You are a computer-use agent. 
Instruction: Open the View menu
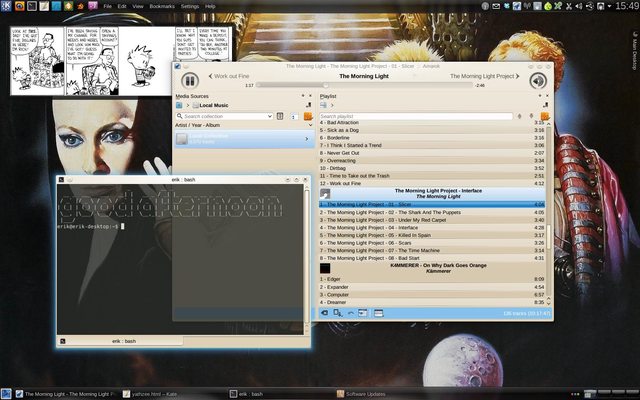click(138, 6)
